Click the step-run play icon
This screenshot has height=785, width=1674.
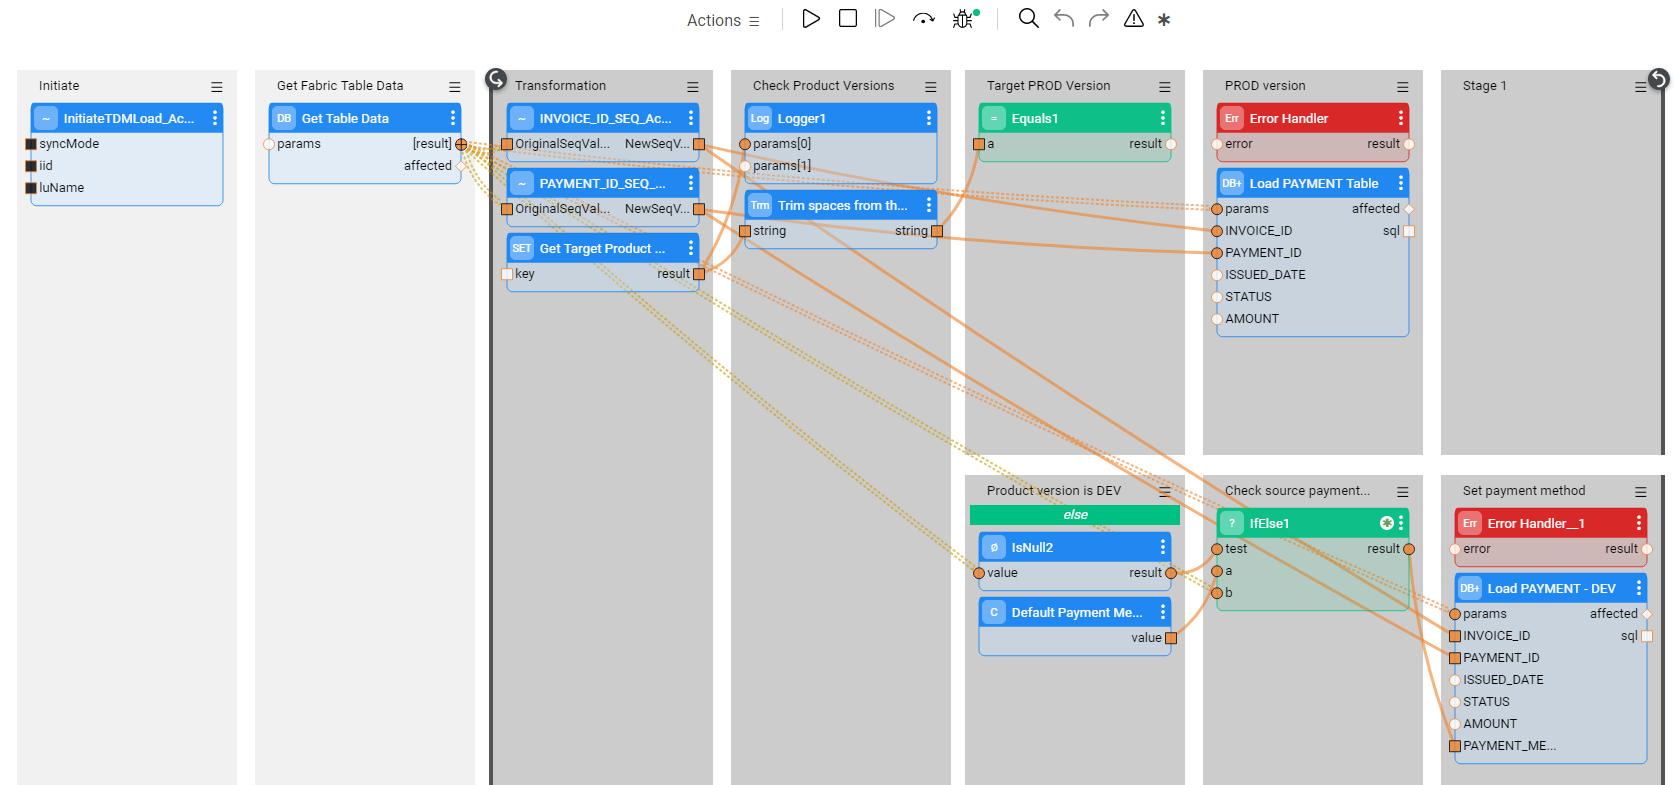[885, 19]
